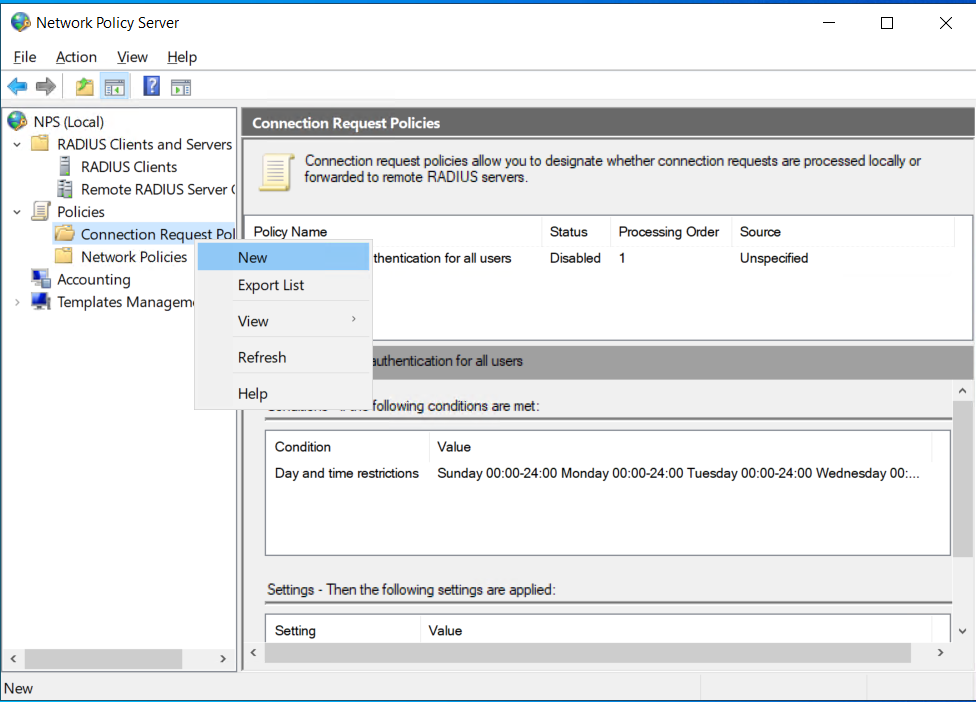976x702 pixels.
Task: Collapse the RADIUS Clients and Servers node
Action: (x=17, y=144)
